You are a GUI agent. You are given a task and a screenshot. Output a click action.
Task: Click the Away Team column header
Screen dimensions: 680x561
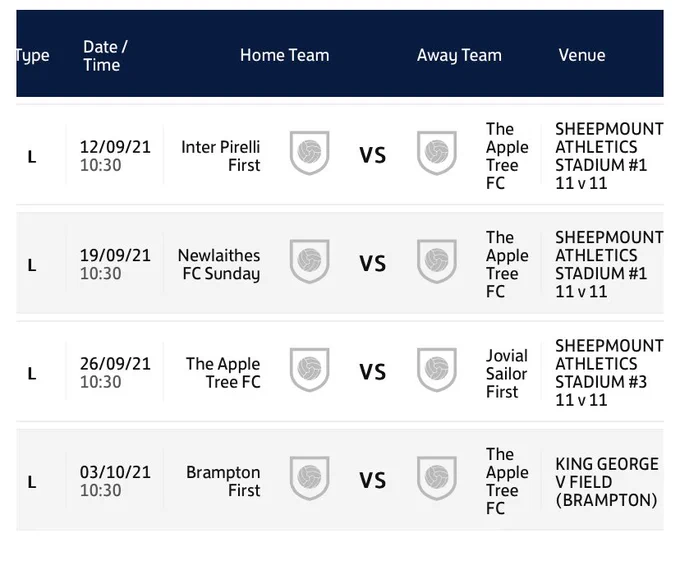point(459,55)
